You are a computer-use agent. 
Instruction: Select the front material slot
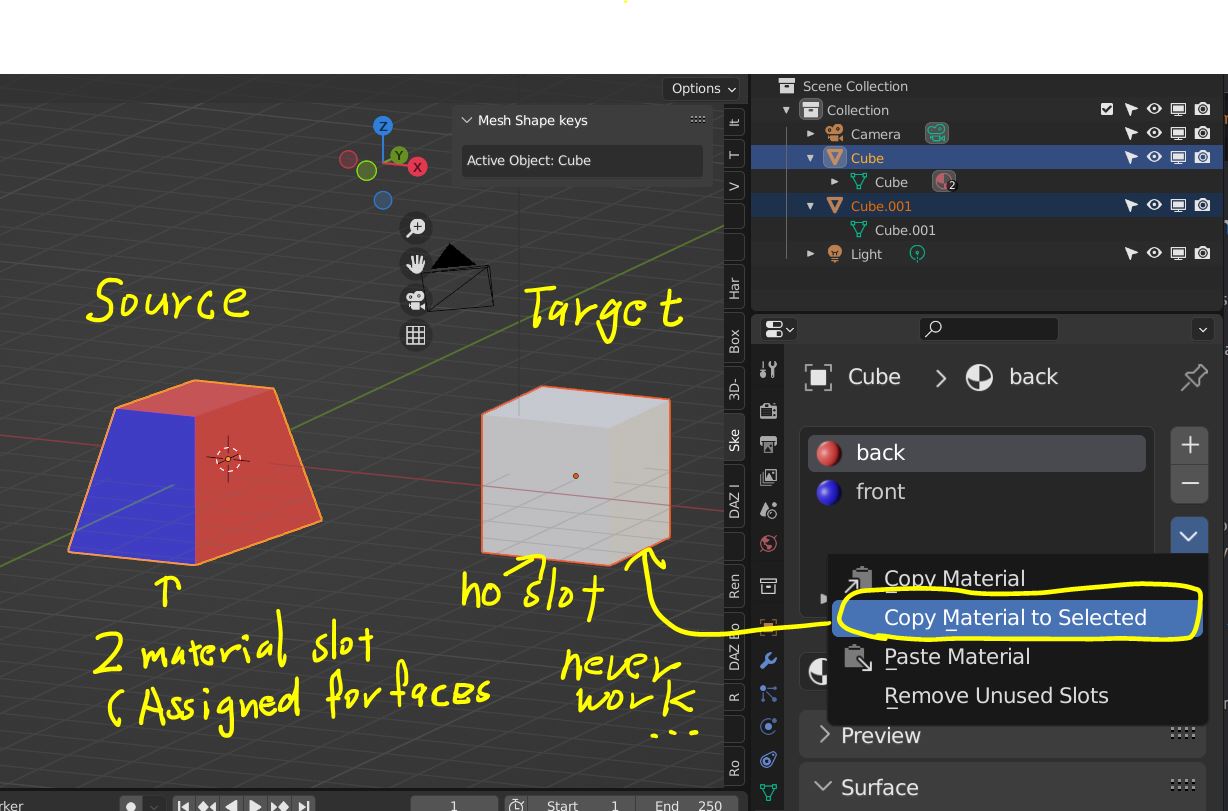click(x=977, y=492)
